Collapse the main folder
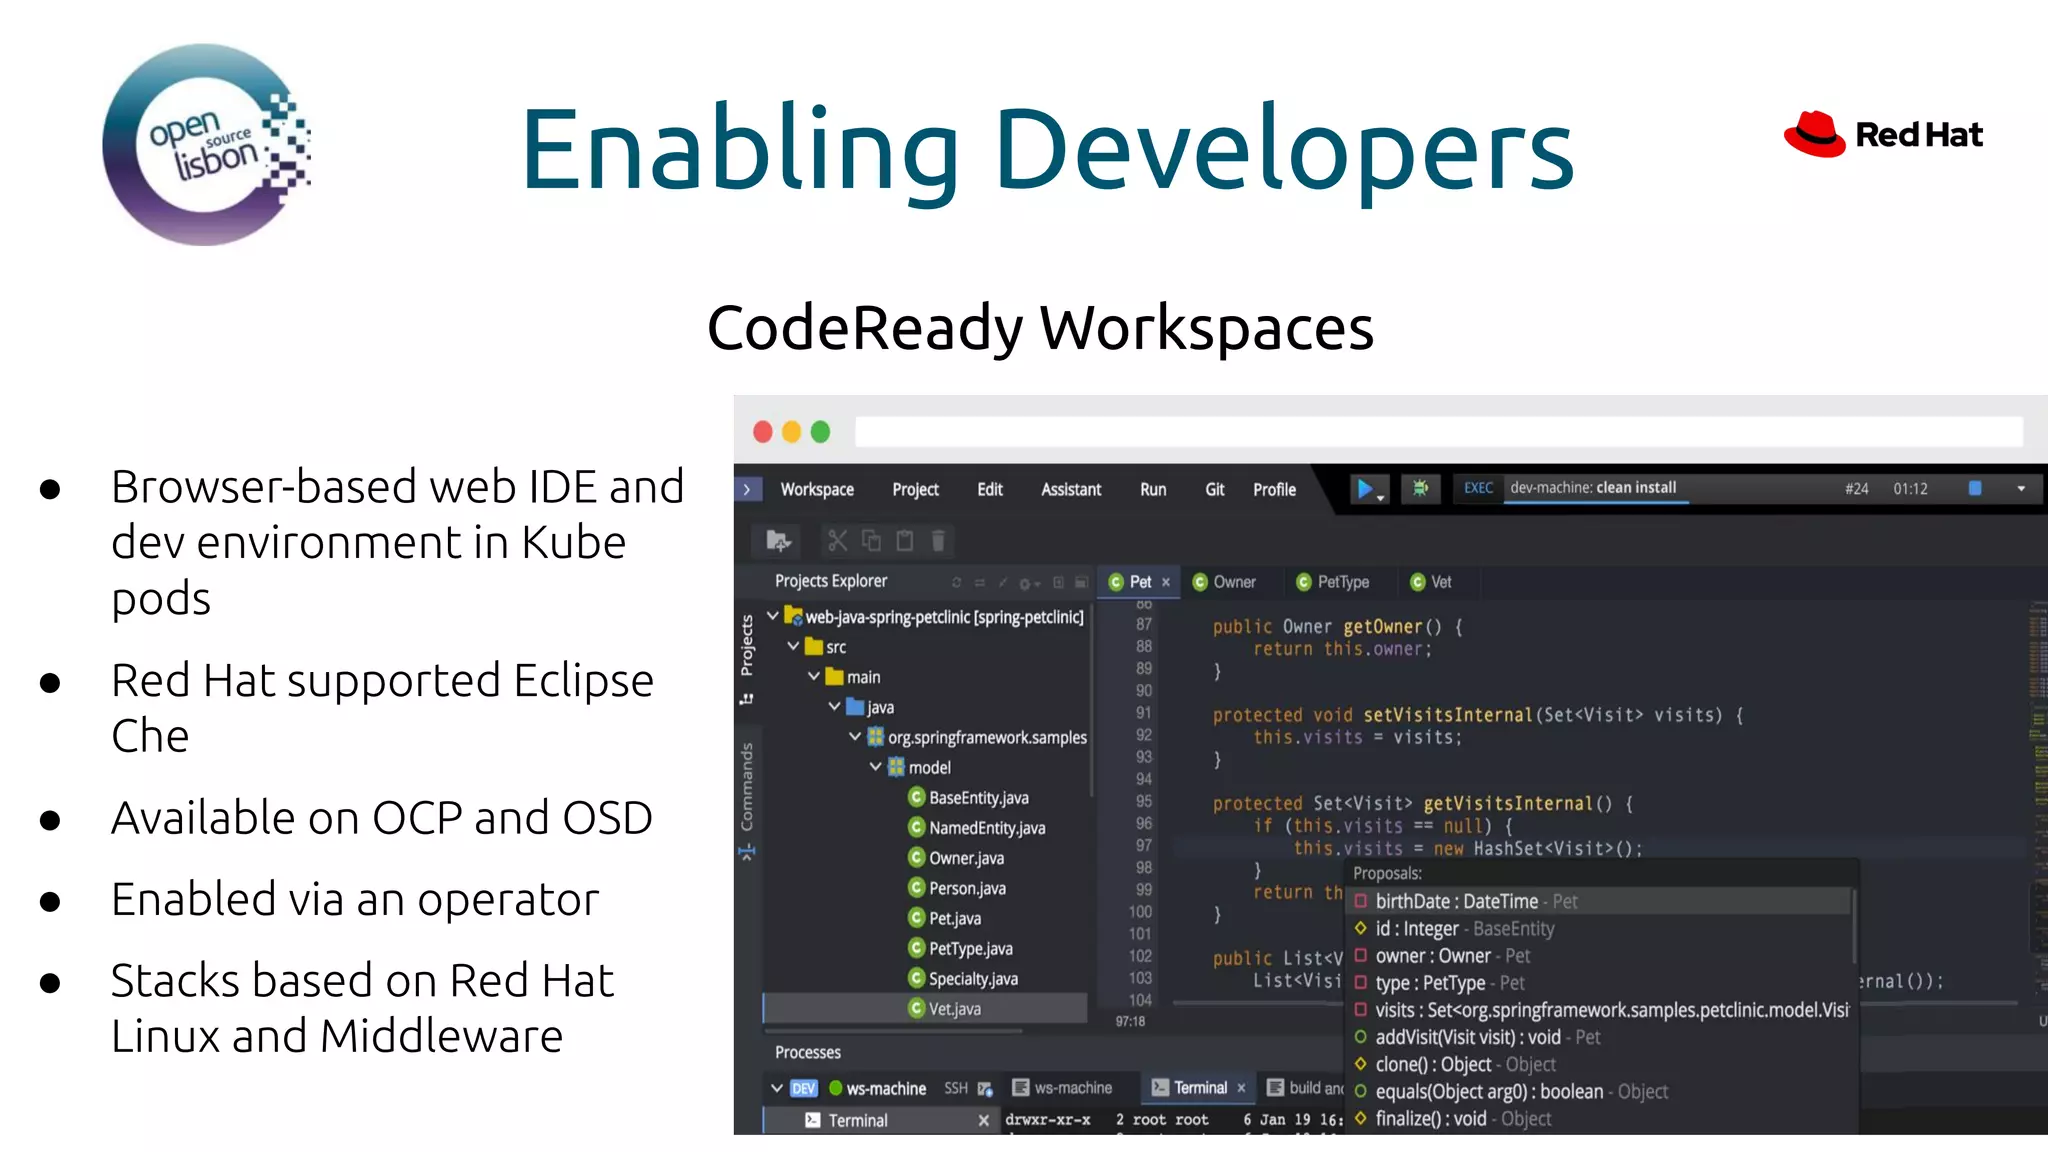Image resolution: width=2048 pixels, height=1152 pixels. coord(814,676)
